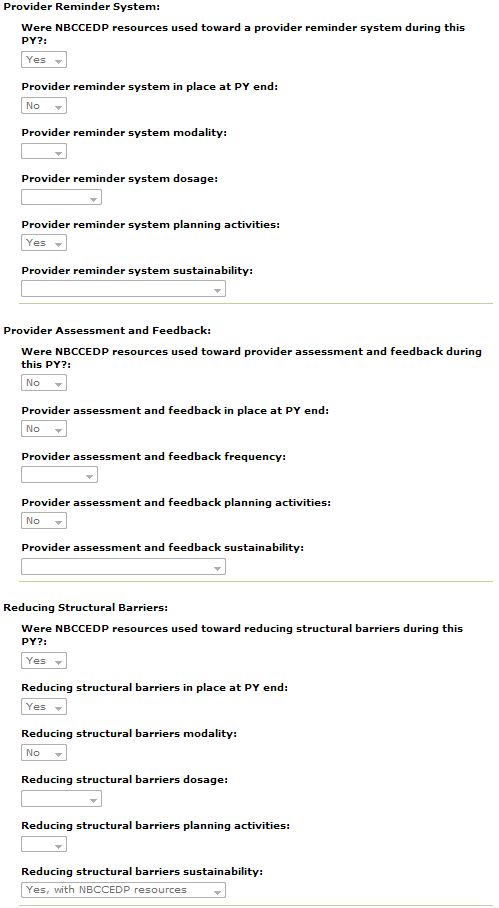Viewport: 499px width, 908px height.
Task: Open 'Provider assessment and feedback in place' dropdown
Action: (x=44, y=429)
